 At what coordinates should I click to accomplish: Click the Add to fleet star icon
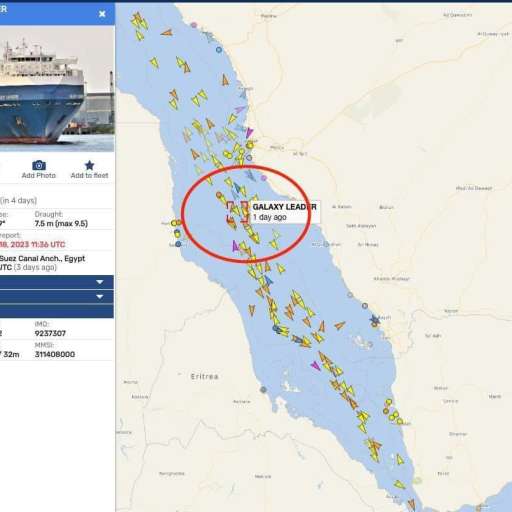(x=89, y=165)
